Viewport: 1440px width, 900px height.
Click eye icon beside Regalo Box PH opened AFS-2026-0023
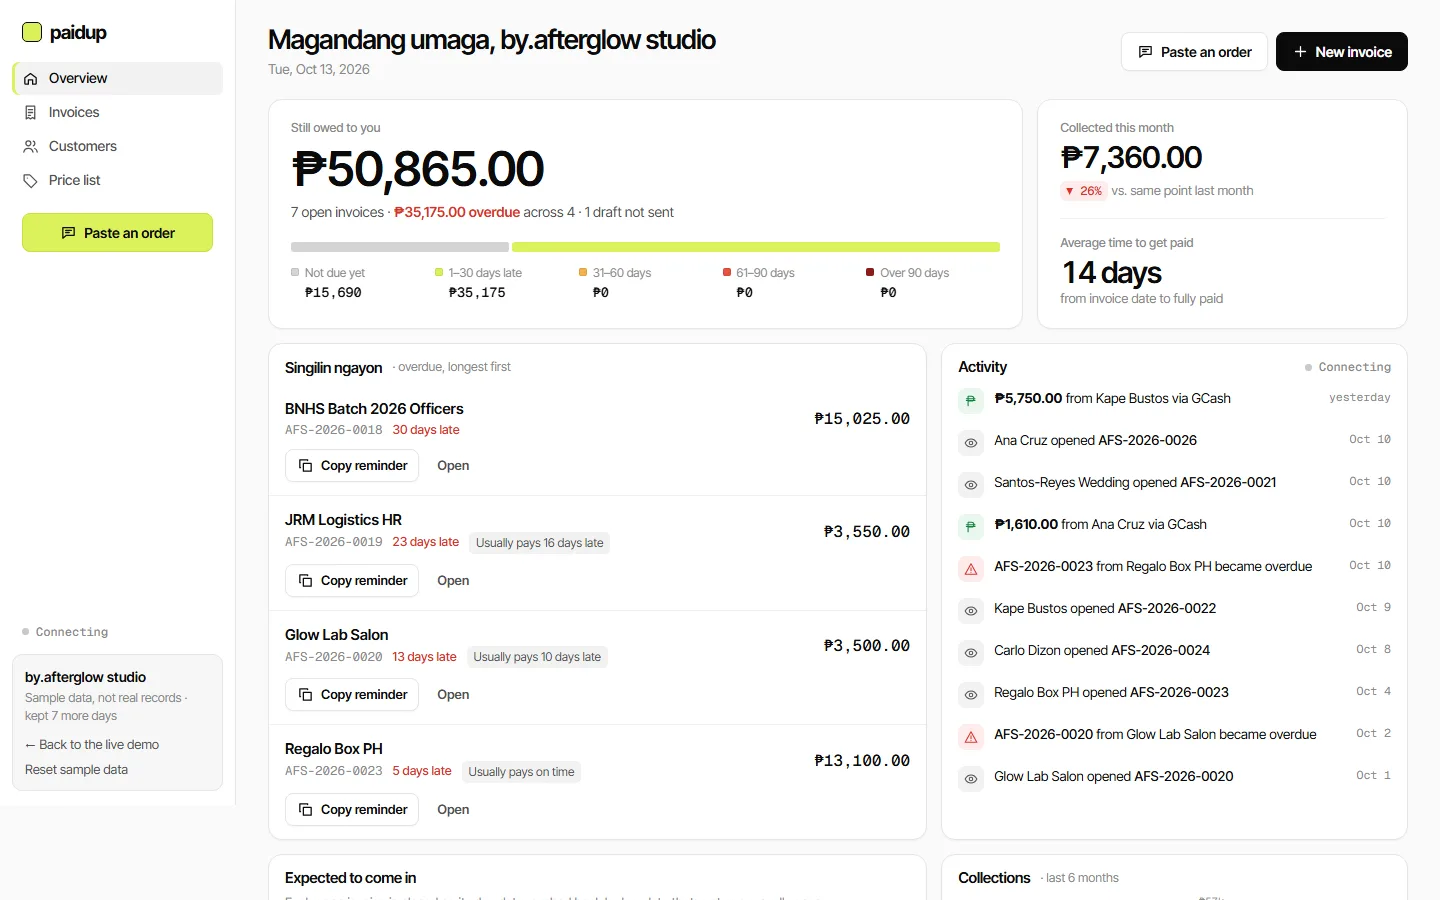(970, 694)
